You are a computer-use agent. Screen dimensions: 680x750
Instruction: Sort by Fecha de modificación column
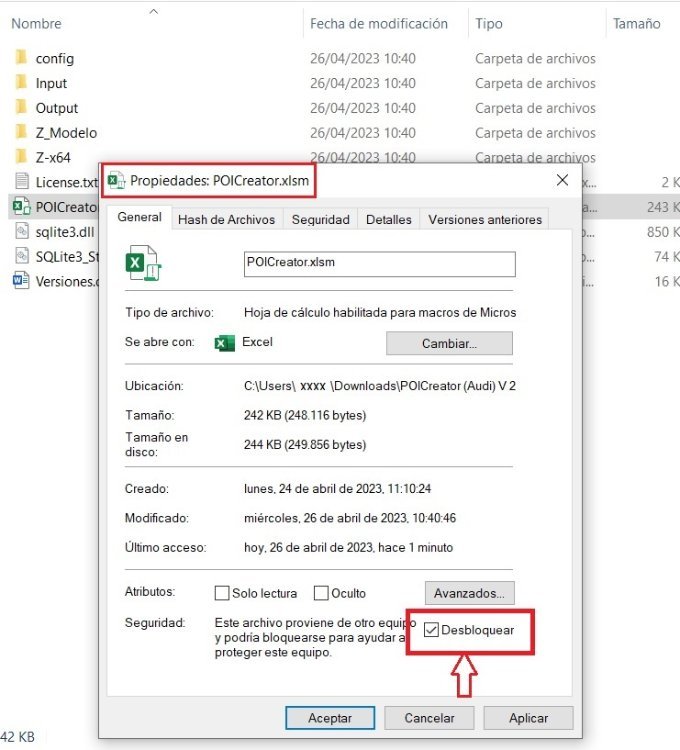click(378, 23)
